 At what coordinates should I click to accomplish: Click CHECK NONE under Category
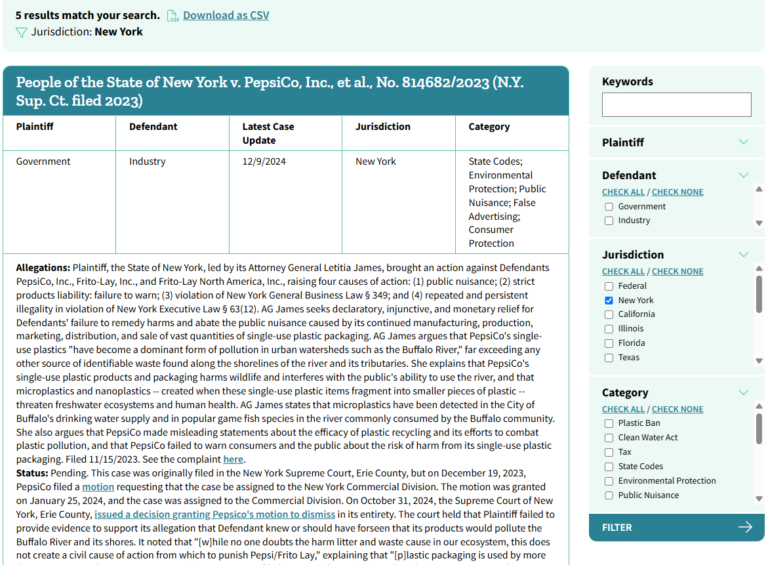[677, 409]
